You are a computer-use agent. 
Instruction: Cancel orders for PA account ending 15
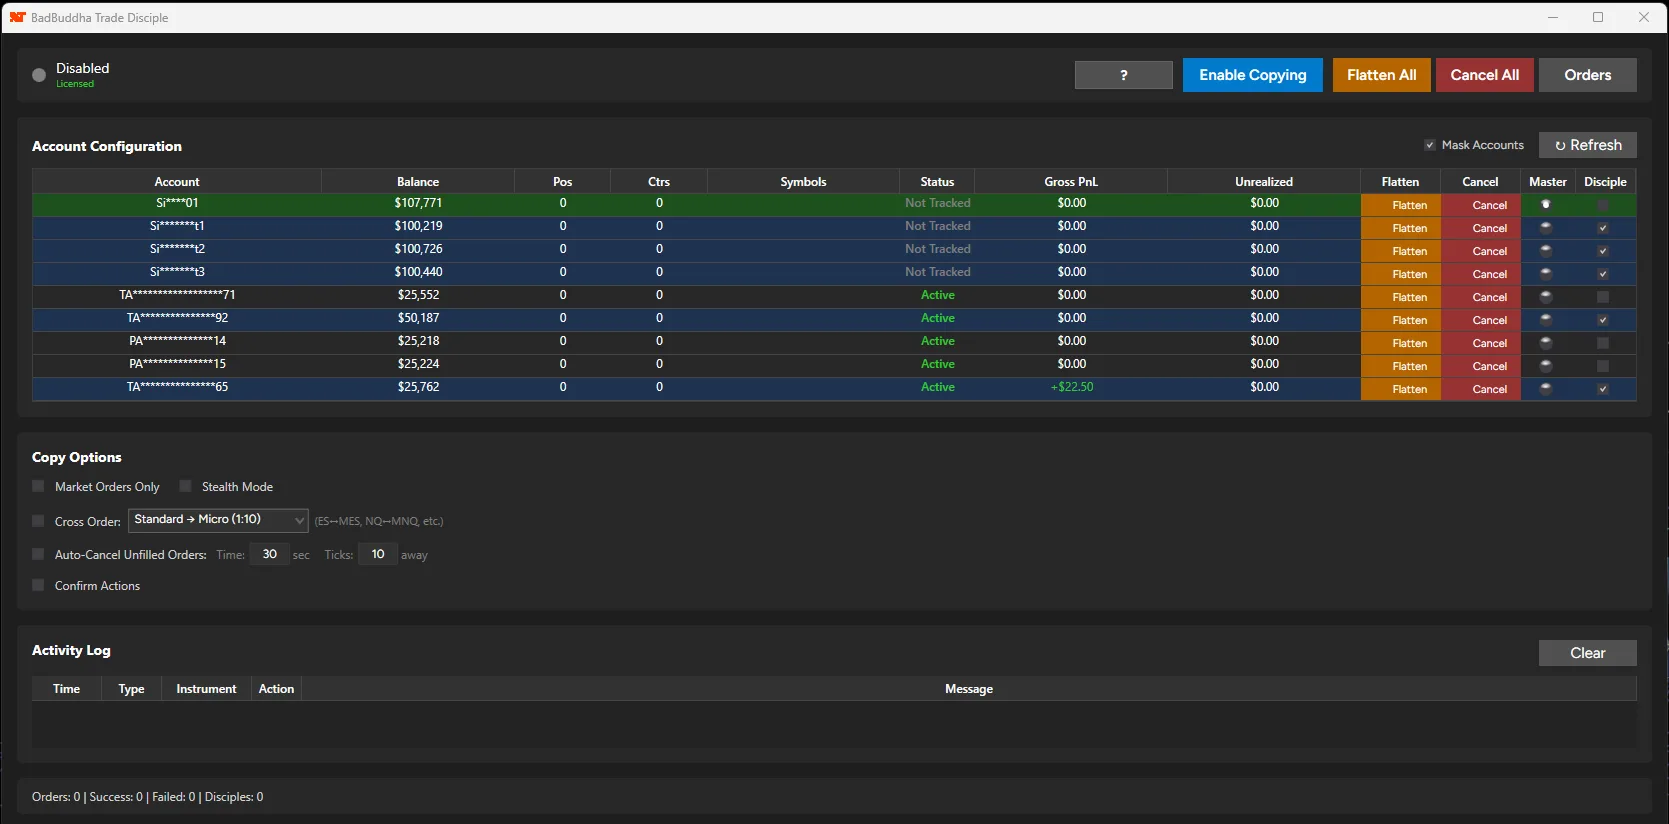(1481, 366)
